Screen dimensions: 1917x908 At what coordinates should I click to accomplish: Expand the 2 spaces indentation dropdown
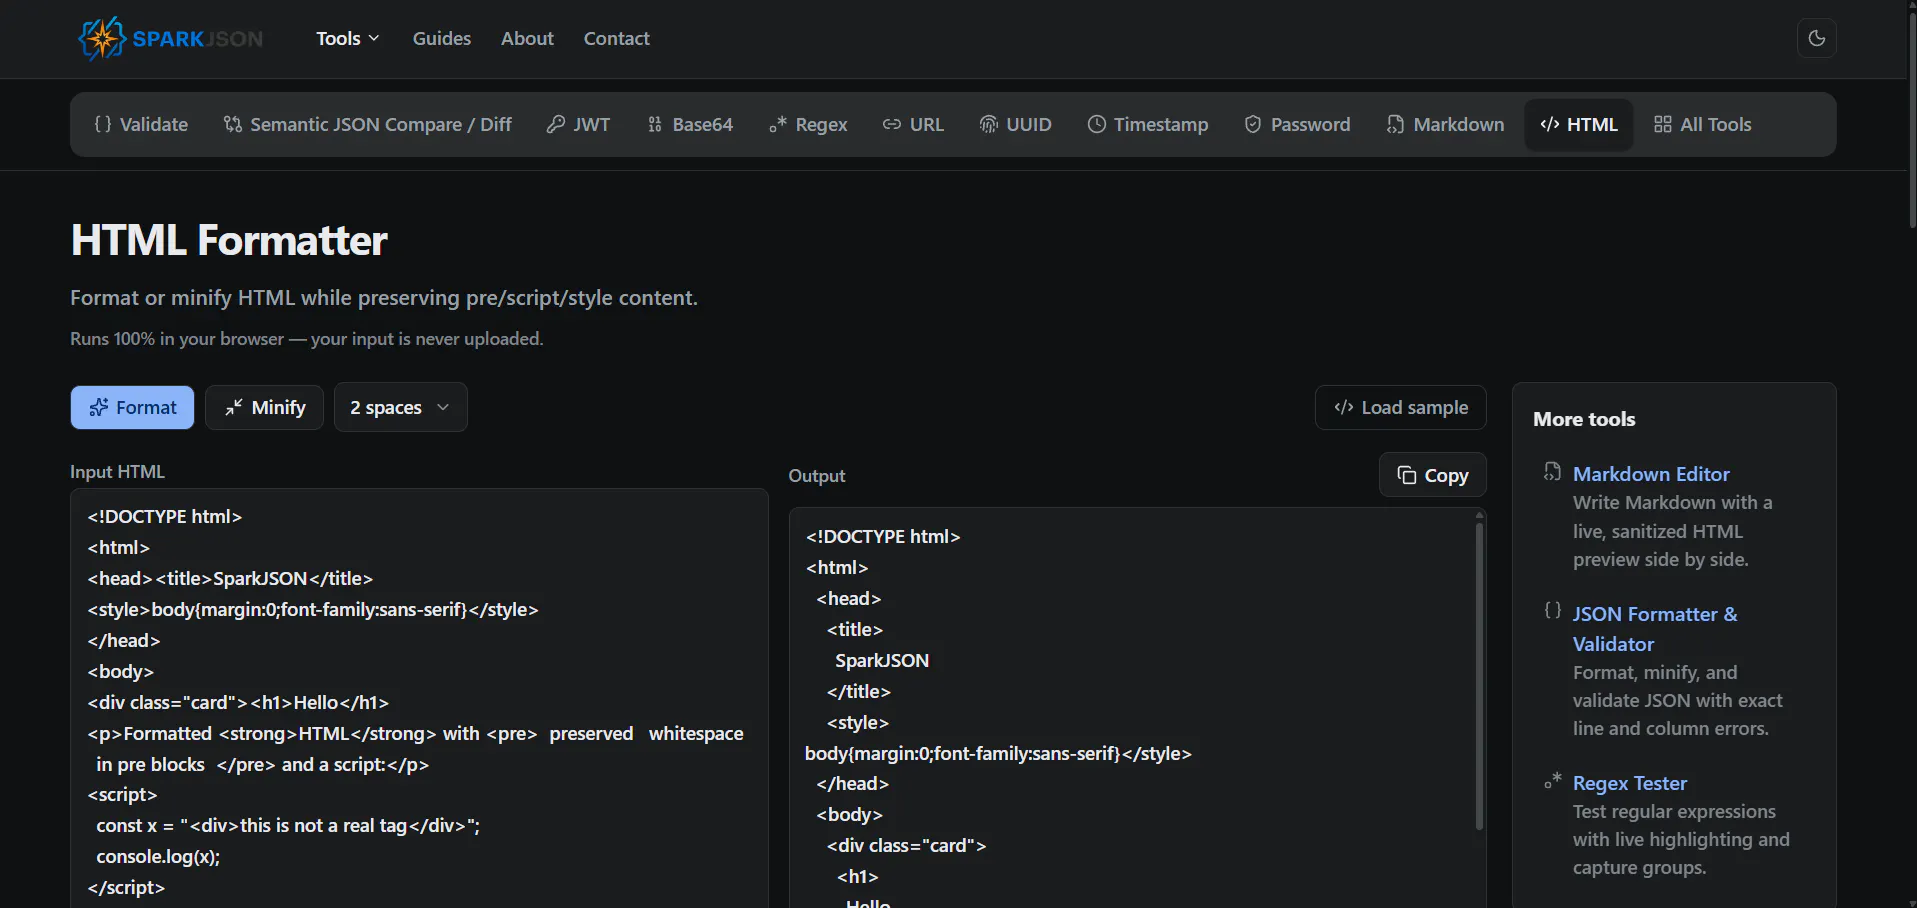coord(400,407)
